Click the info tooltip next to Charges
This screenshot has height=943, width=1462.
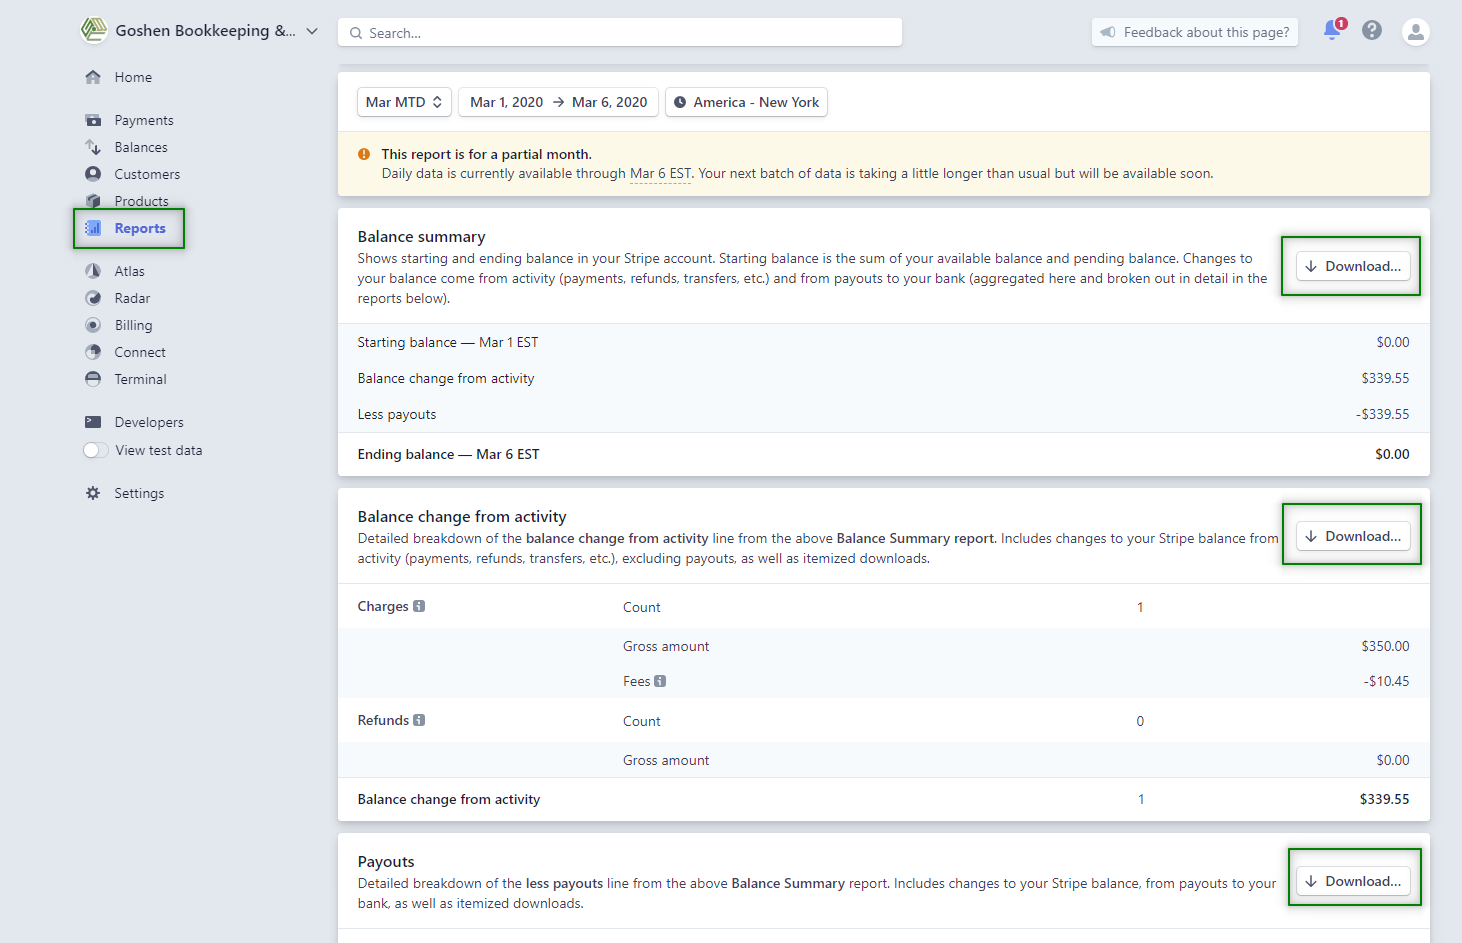point(419,605)
